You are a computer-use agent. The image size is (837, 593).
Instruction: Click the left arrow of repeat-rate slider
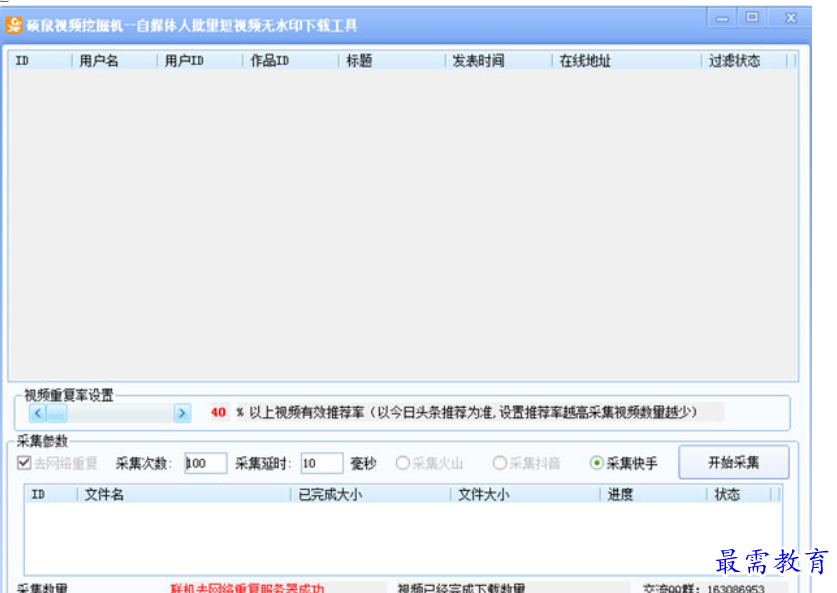click(x=37, y=413)
